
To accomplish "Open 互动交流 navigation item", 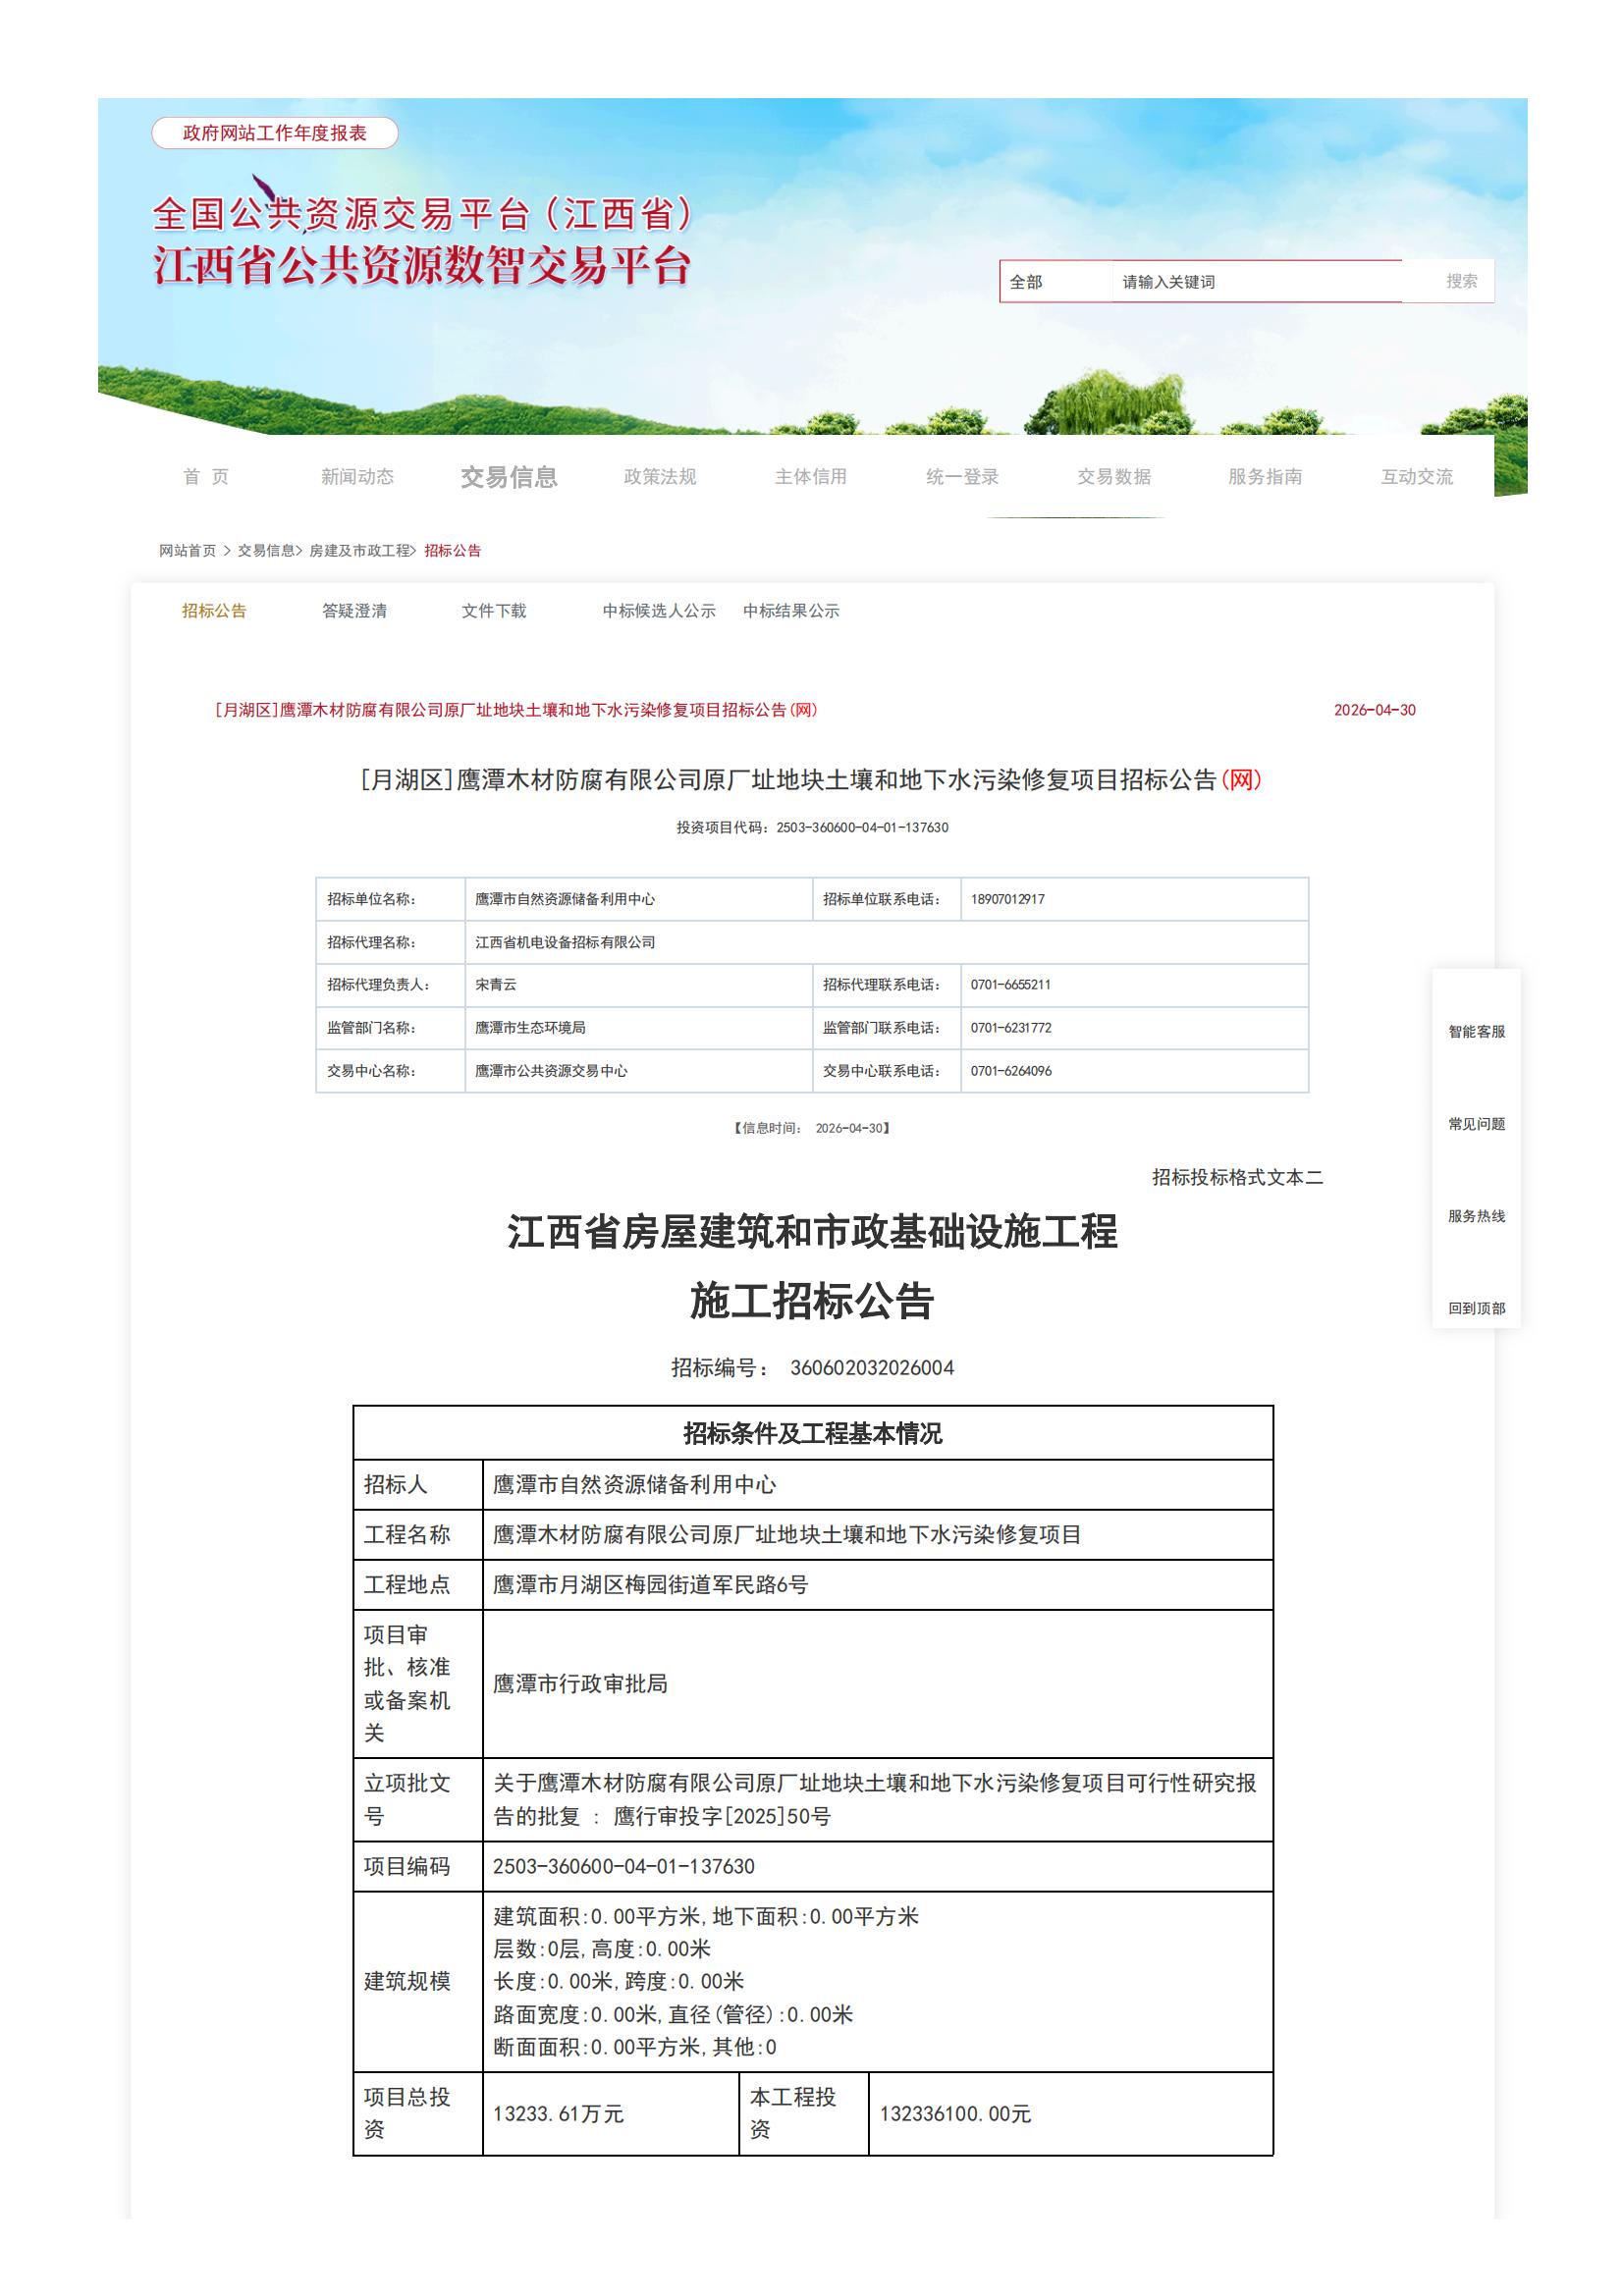I will 1417,477.
